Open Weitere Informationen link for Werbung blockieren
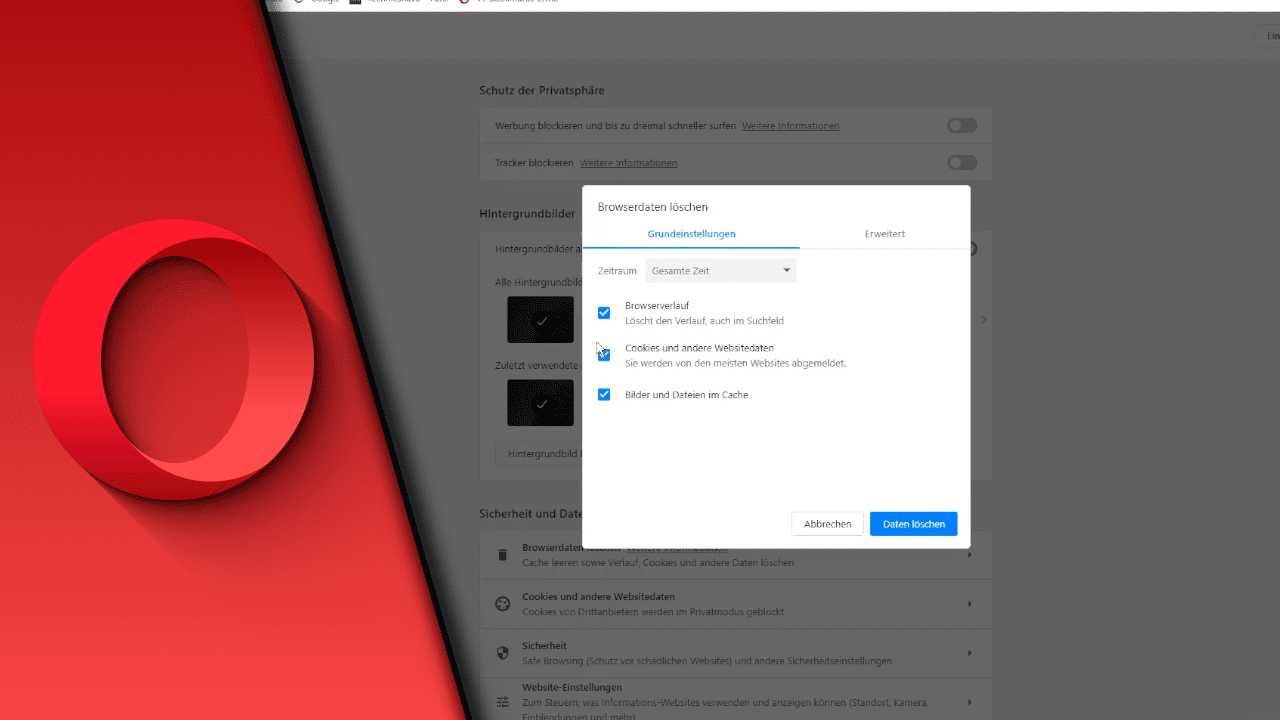Screen dimensions: 1280x720 [x=790, y=126]
